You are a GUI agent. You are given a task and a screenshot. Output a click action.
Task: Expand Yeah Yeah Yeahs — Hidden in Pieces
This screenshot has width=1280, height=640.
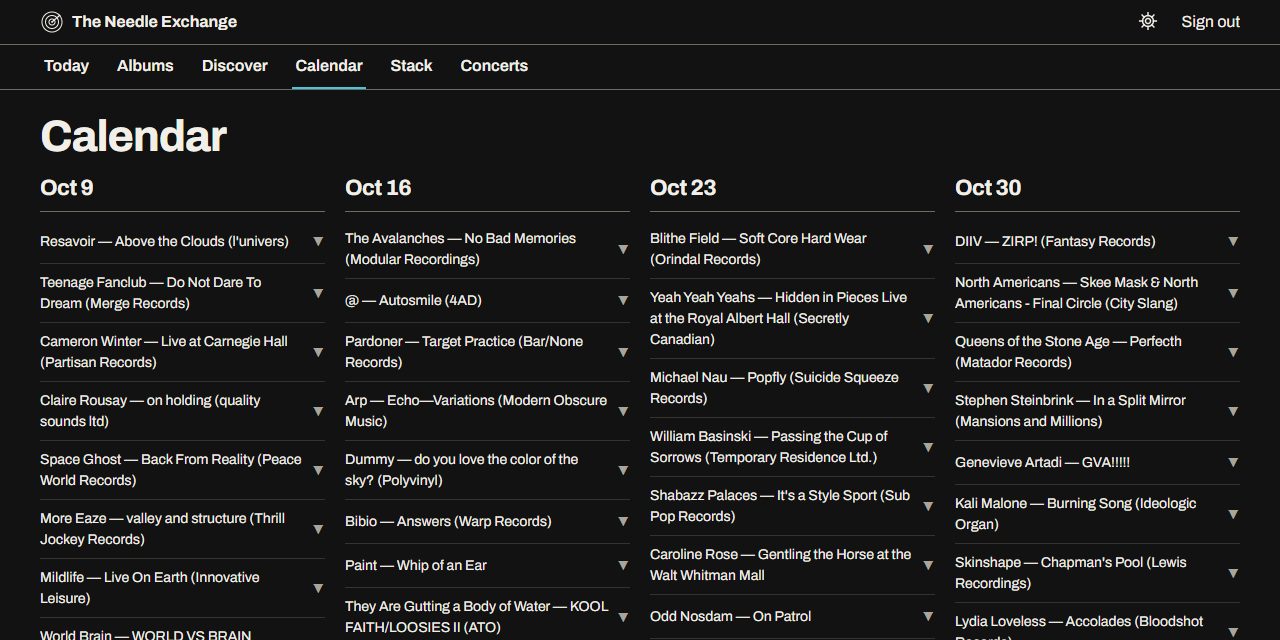pyautogui.click(x=792, y=318)
